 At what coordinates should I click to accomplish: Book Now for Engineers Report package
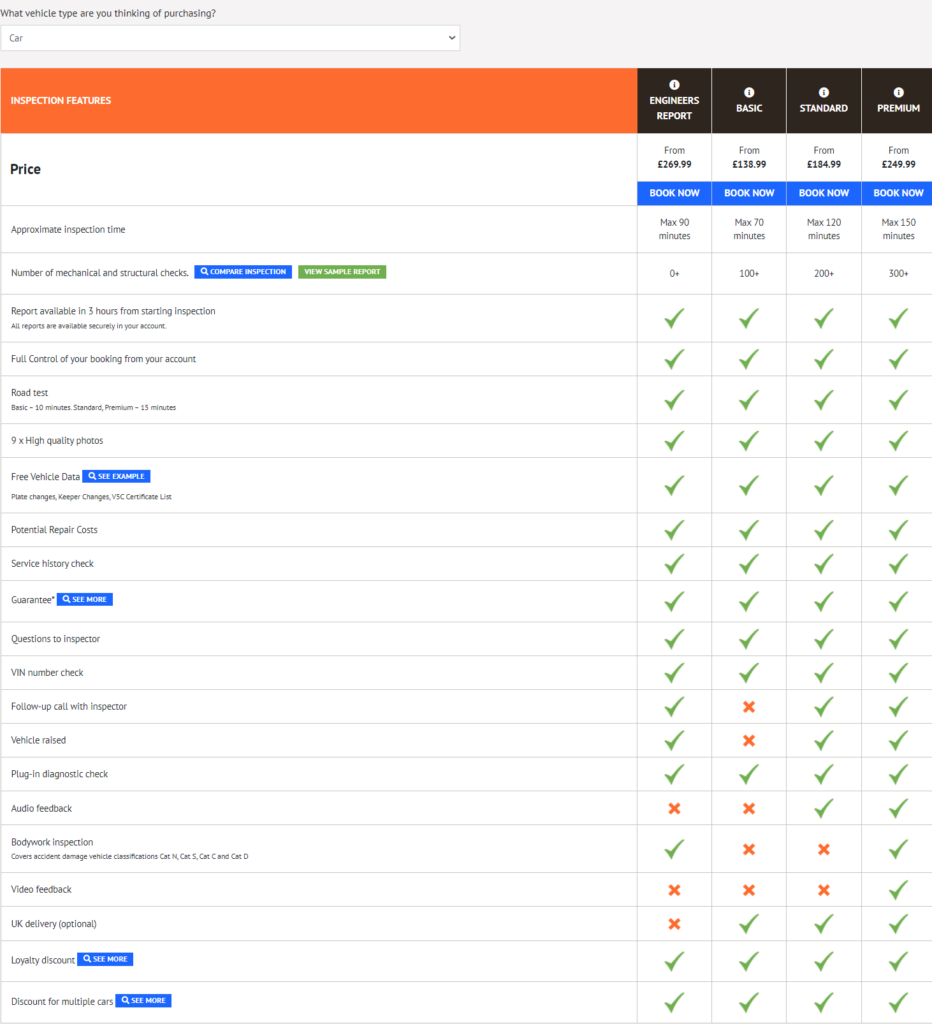point(674,193)
